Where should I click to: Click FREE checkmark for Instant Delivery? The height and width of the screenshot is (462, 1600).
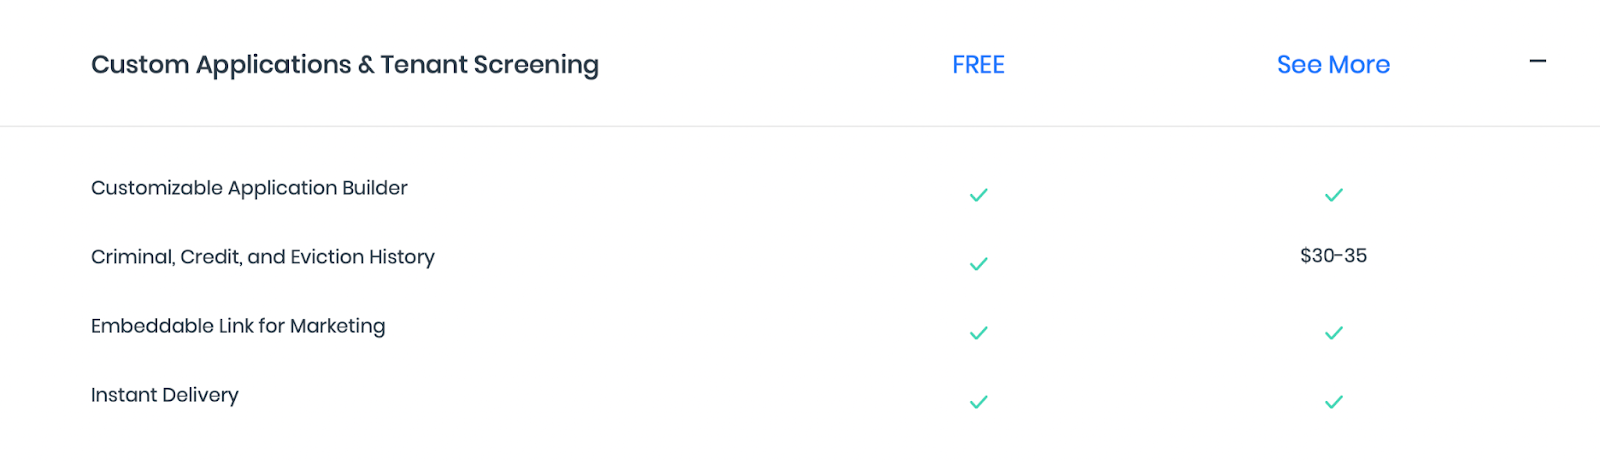979,402
